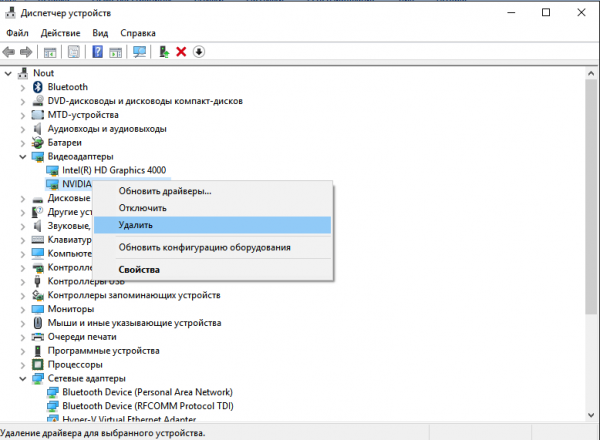Click the Очереди печати printer icon
The image size is (600, 440).
[38, 337]
